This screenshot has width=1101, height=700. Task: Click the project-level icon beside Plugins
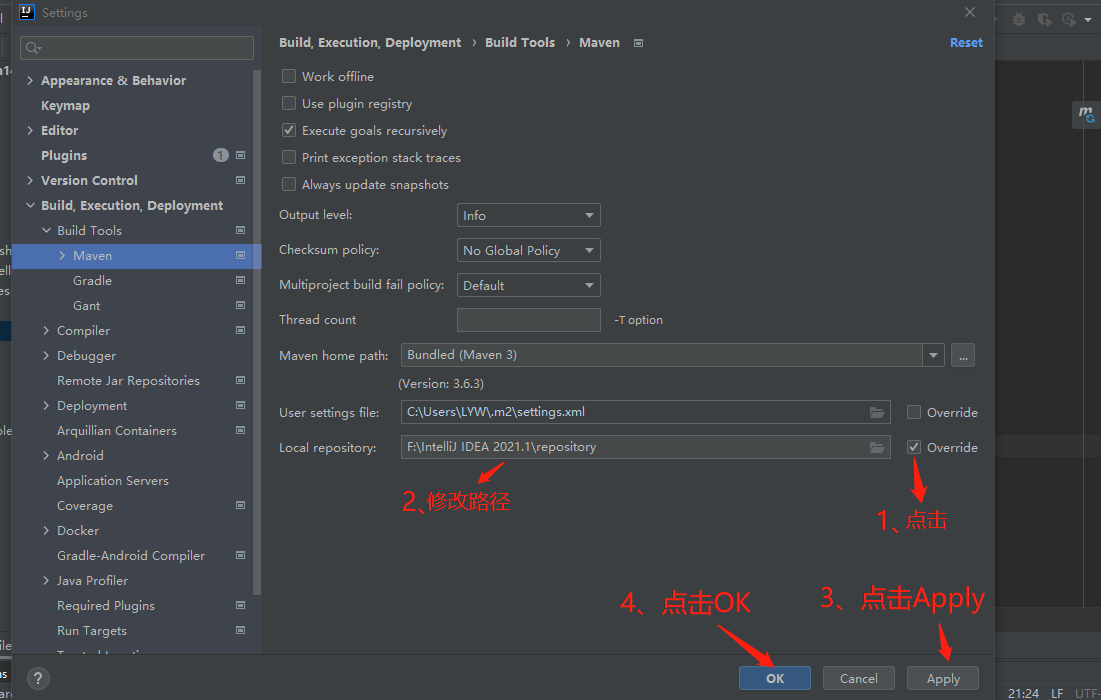coord(240,155)
